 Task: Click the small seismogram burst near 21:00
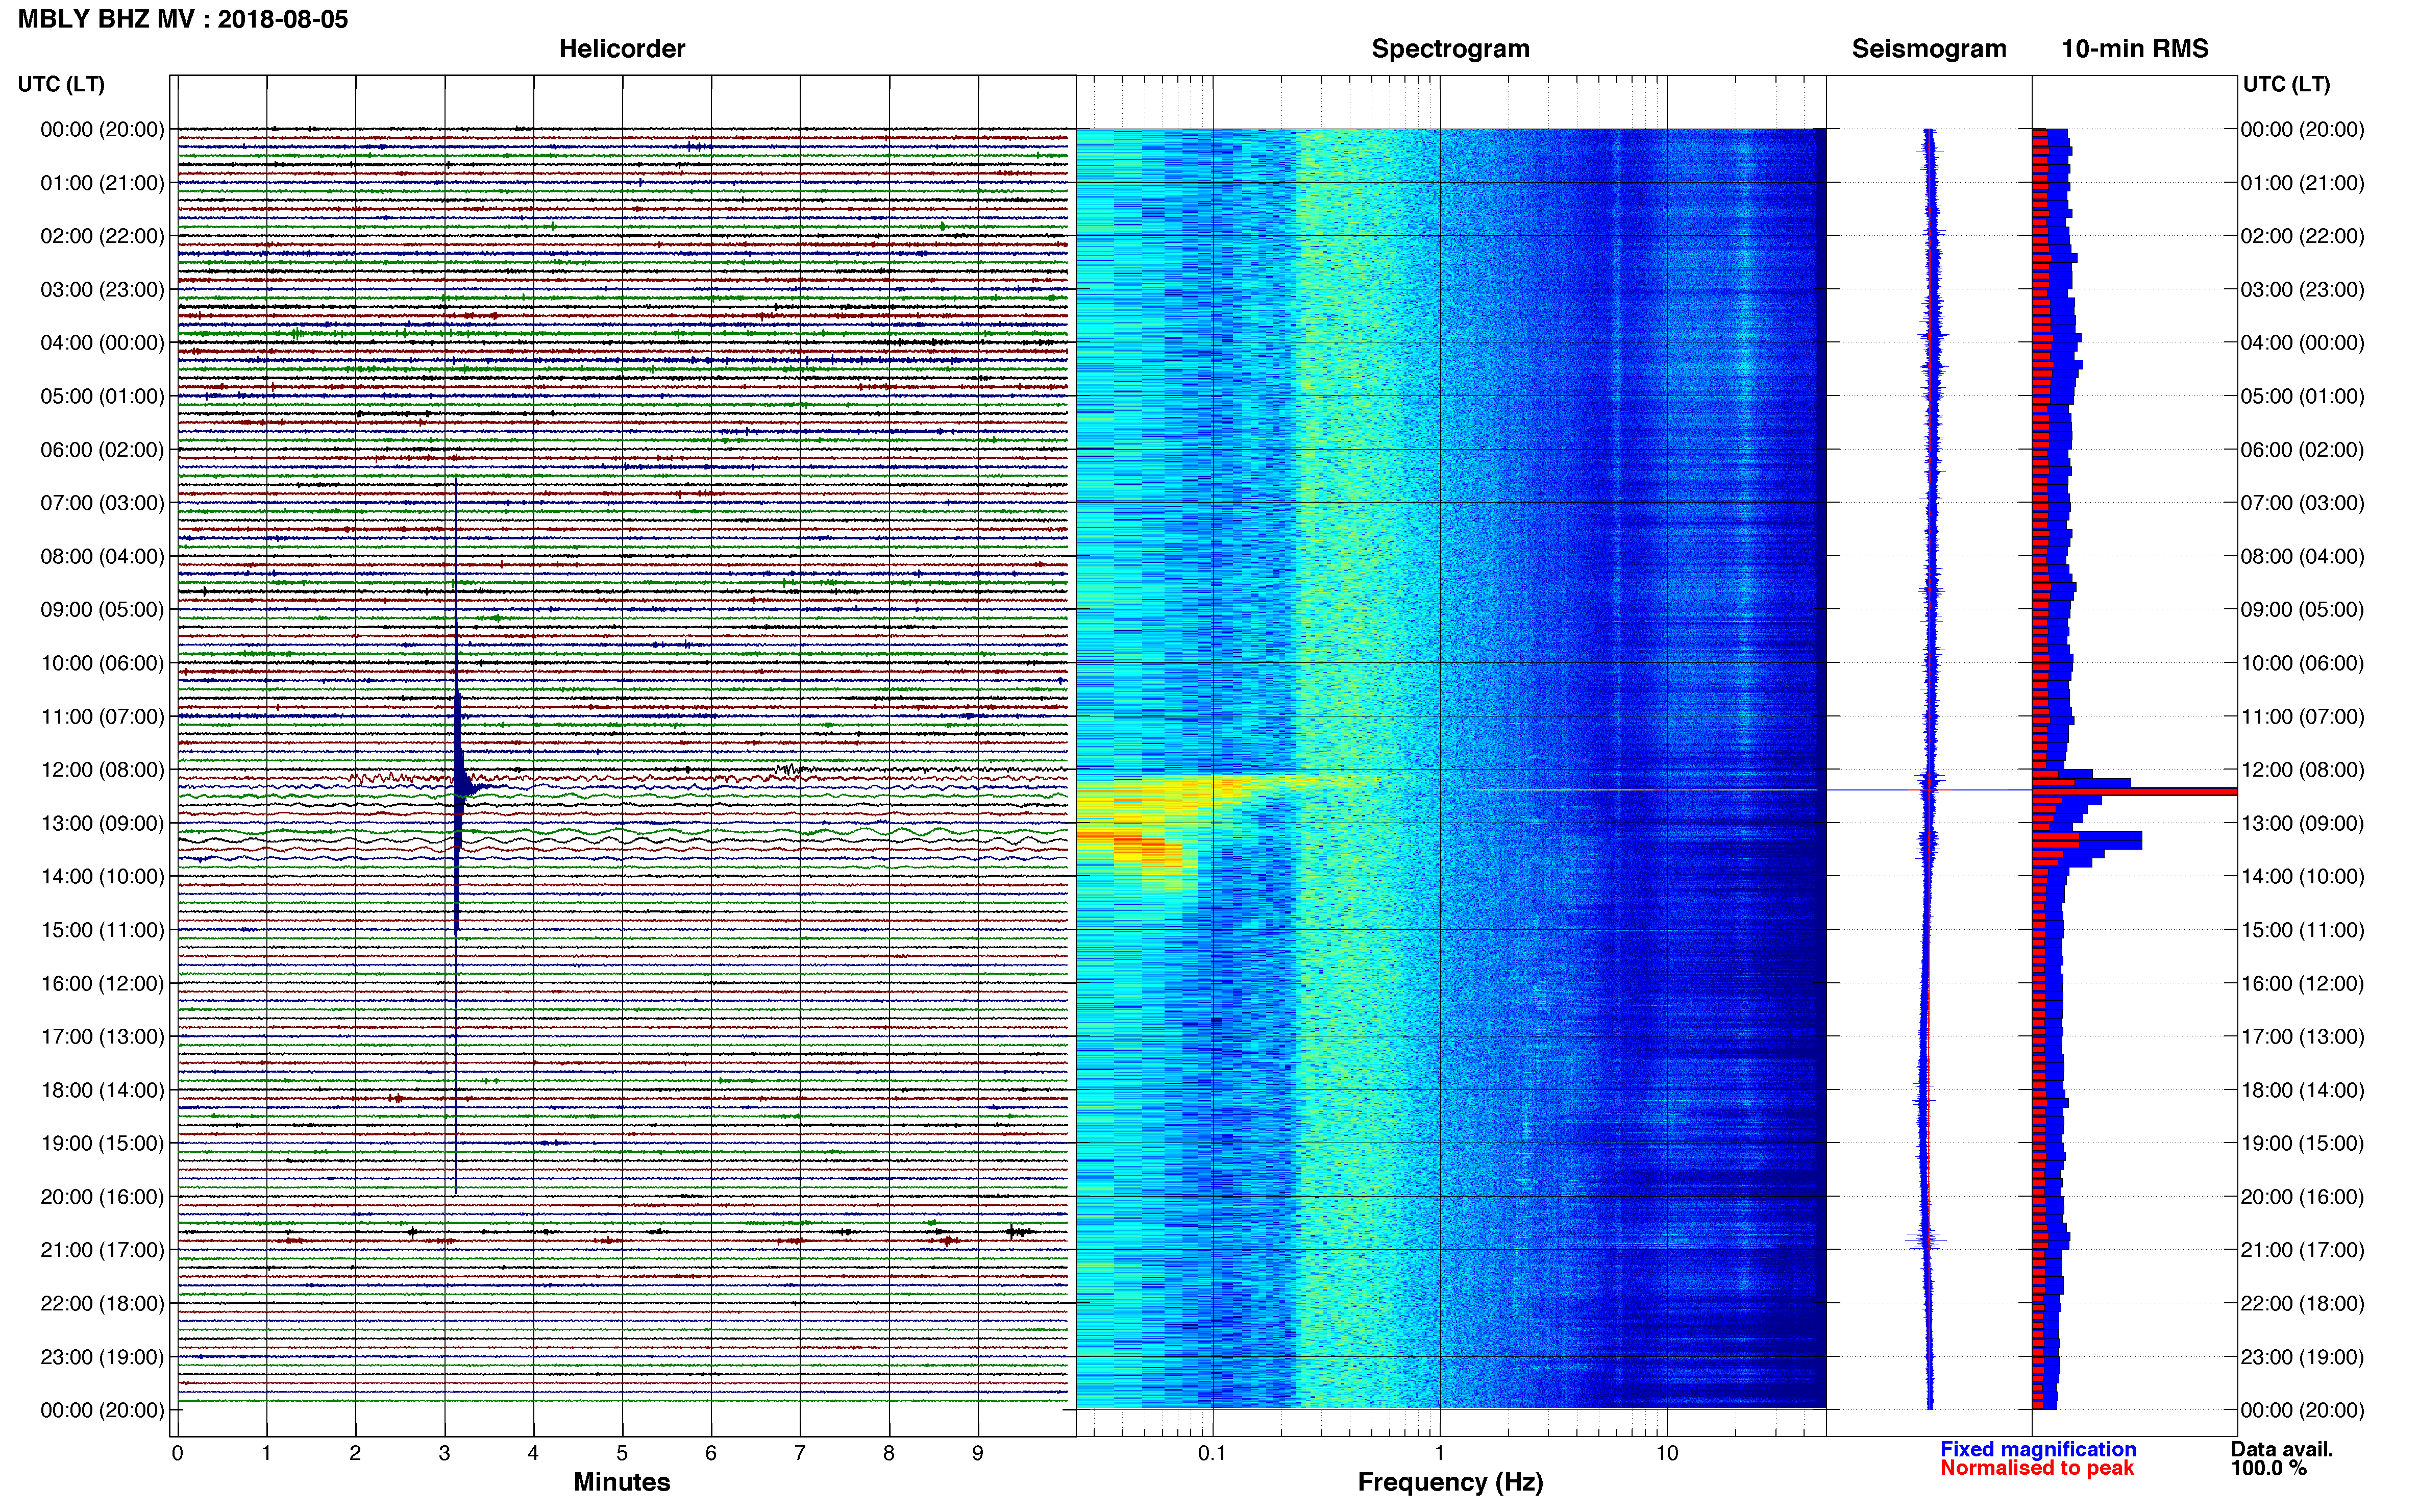1926,1240
